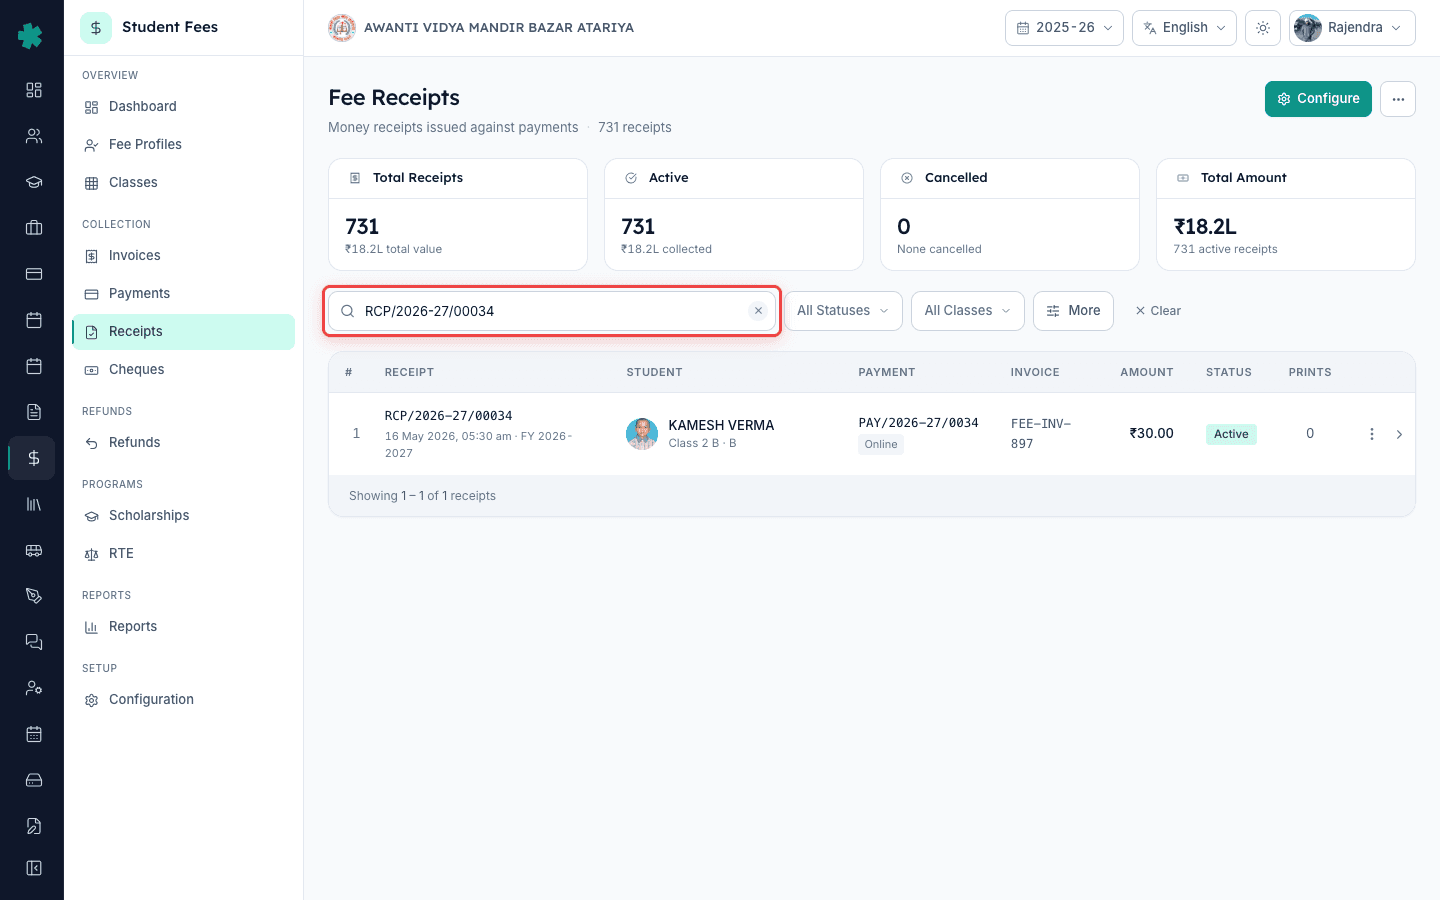Open the three-dot menu beside Configure
This screenshot has height=900, width=1440.
coord(1398,99)
